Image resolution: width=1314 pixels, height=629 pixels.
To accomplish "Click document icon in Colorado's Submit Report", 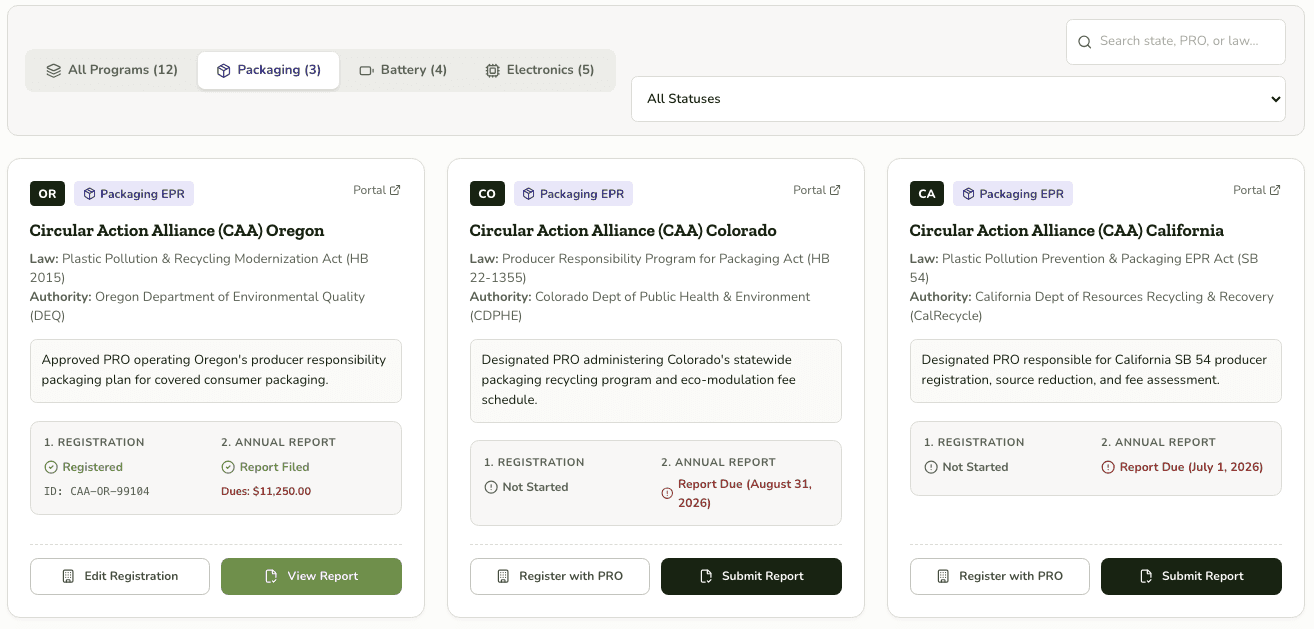I will [706, 576].
